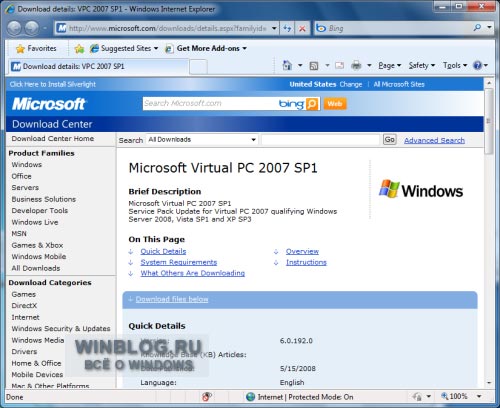This screenshot has height=408, width=500.
Task: Click the Download files below link
Action: click(x=172, y=299)
